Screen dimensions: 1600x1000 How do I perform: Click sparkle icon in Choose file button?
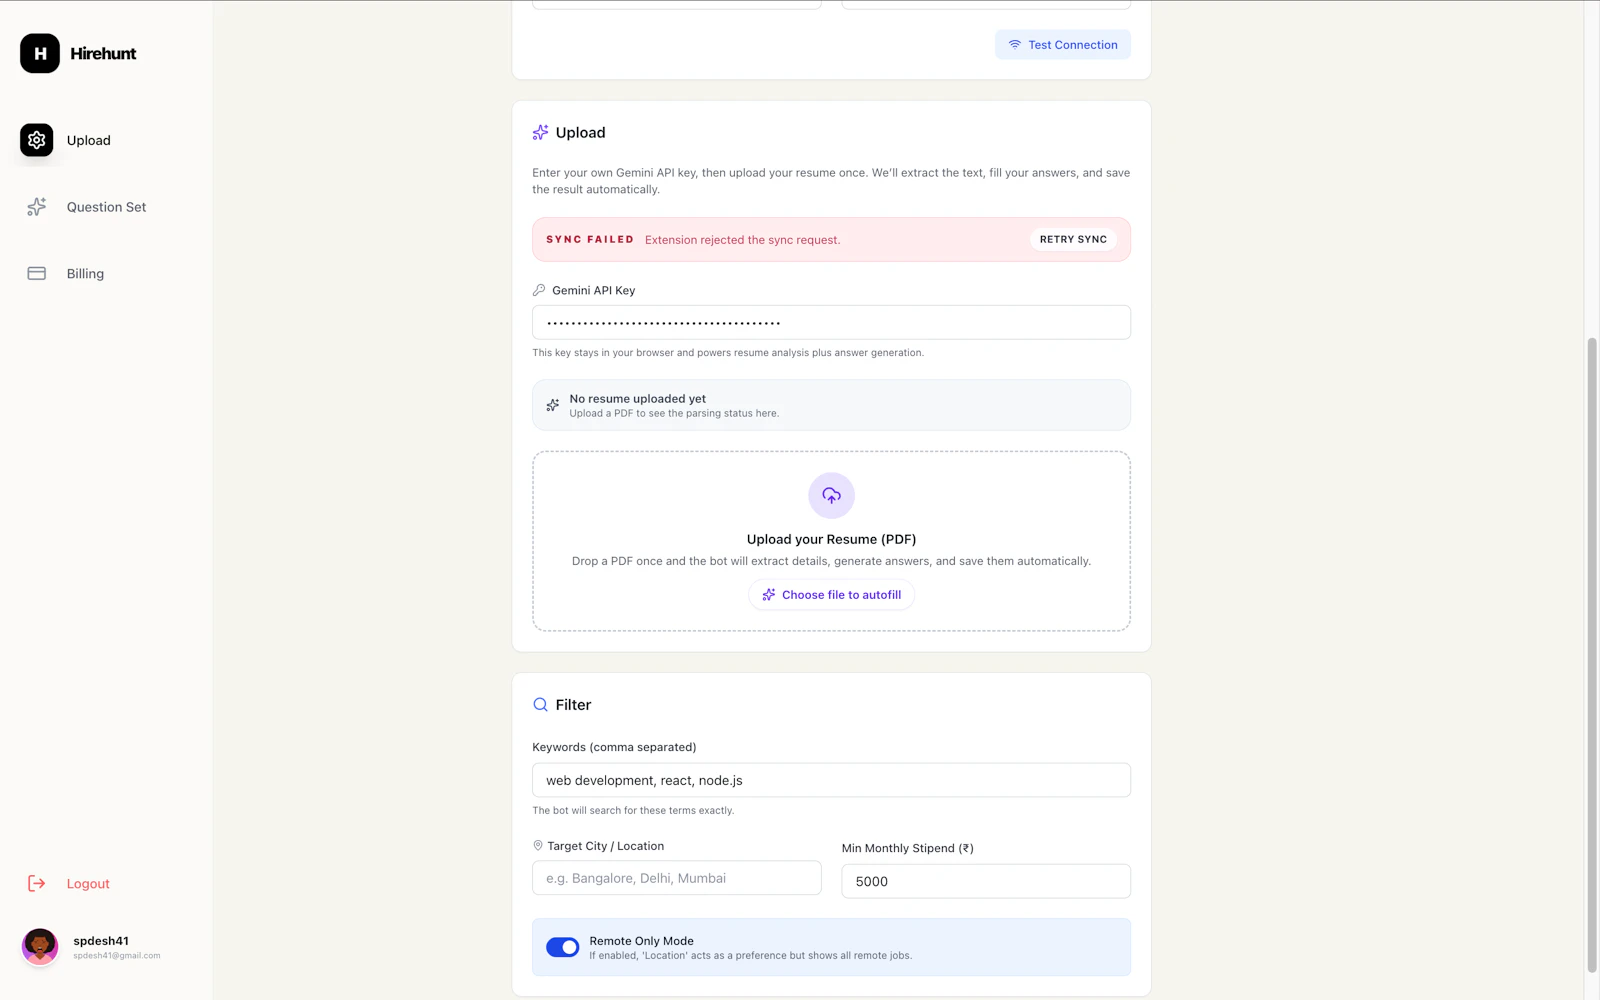[x=769, y=594]
